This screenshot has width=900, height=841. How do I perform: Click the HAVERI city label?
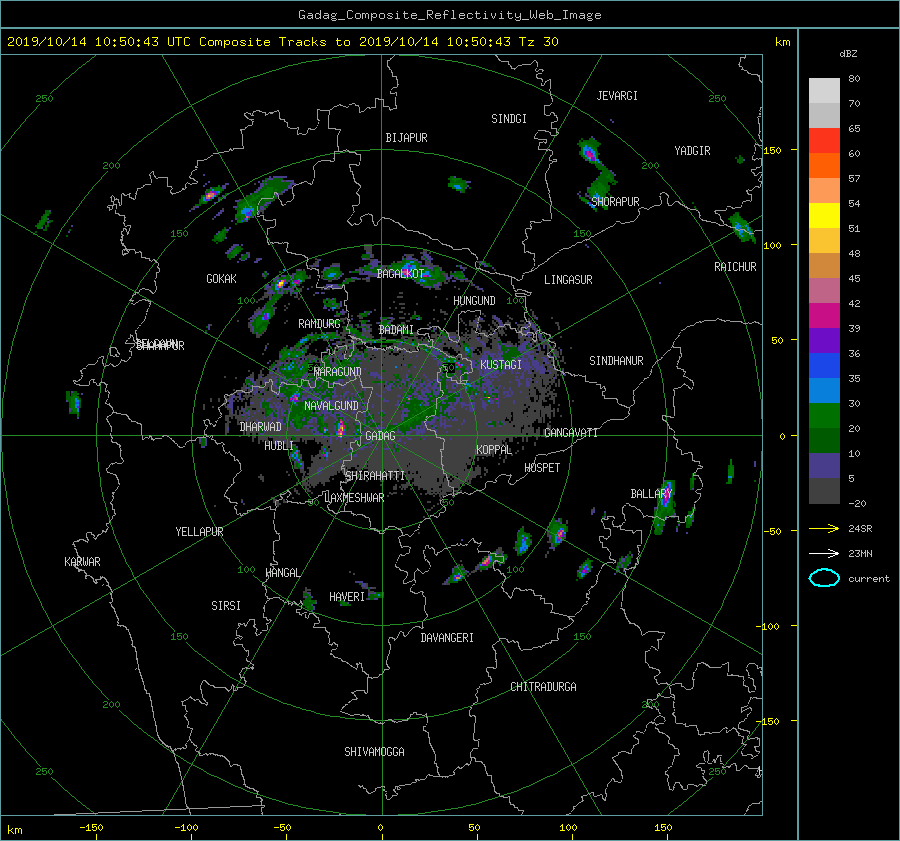click(x=347, y=597)
